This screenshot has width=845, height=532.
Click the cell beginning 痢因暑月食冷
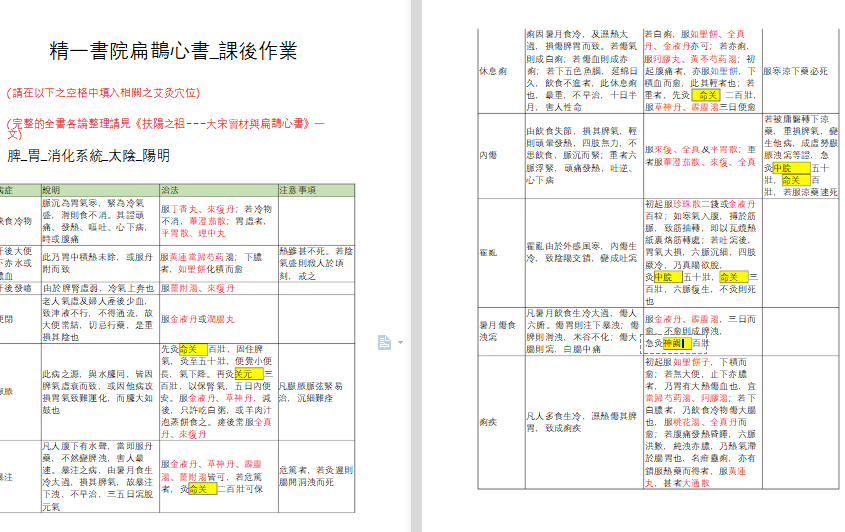click(582, 71)
